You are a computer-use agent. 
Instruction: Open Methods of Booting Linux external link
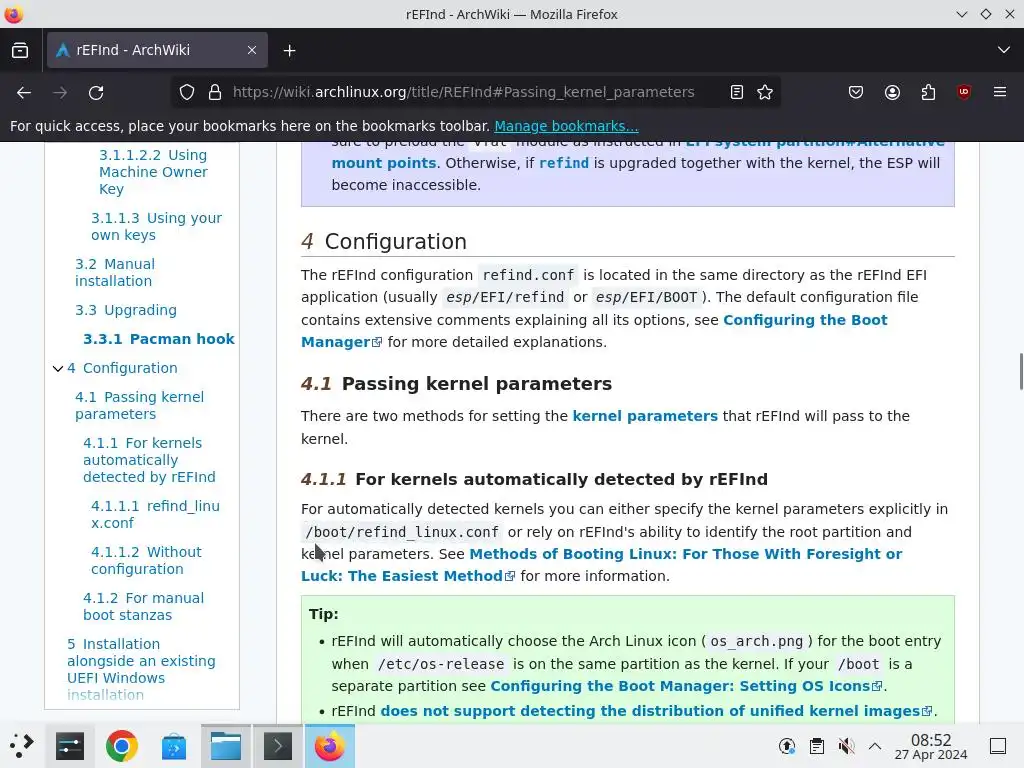pos(686,554)
